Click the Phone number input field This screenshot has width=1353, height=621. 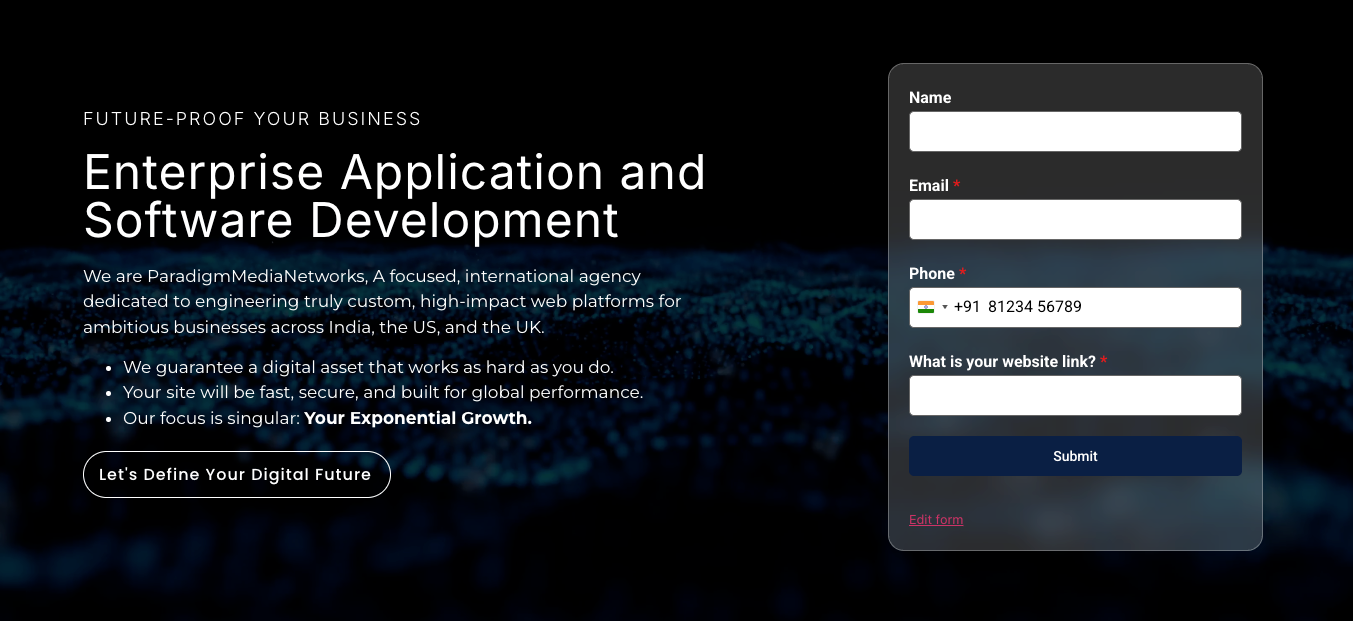(x=1075, y=307)
